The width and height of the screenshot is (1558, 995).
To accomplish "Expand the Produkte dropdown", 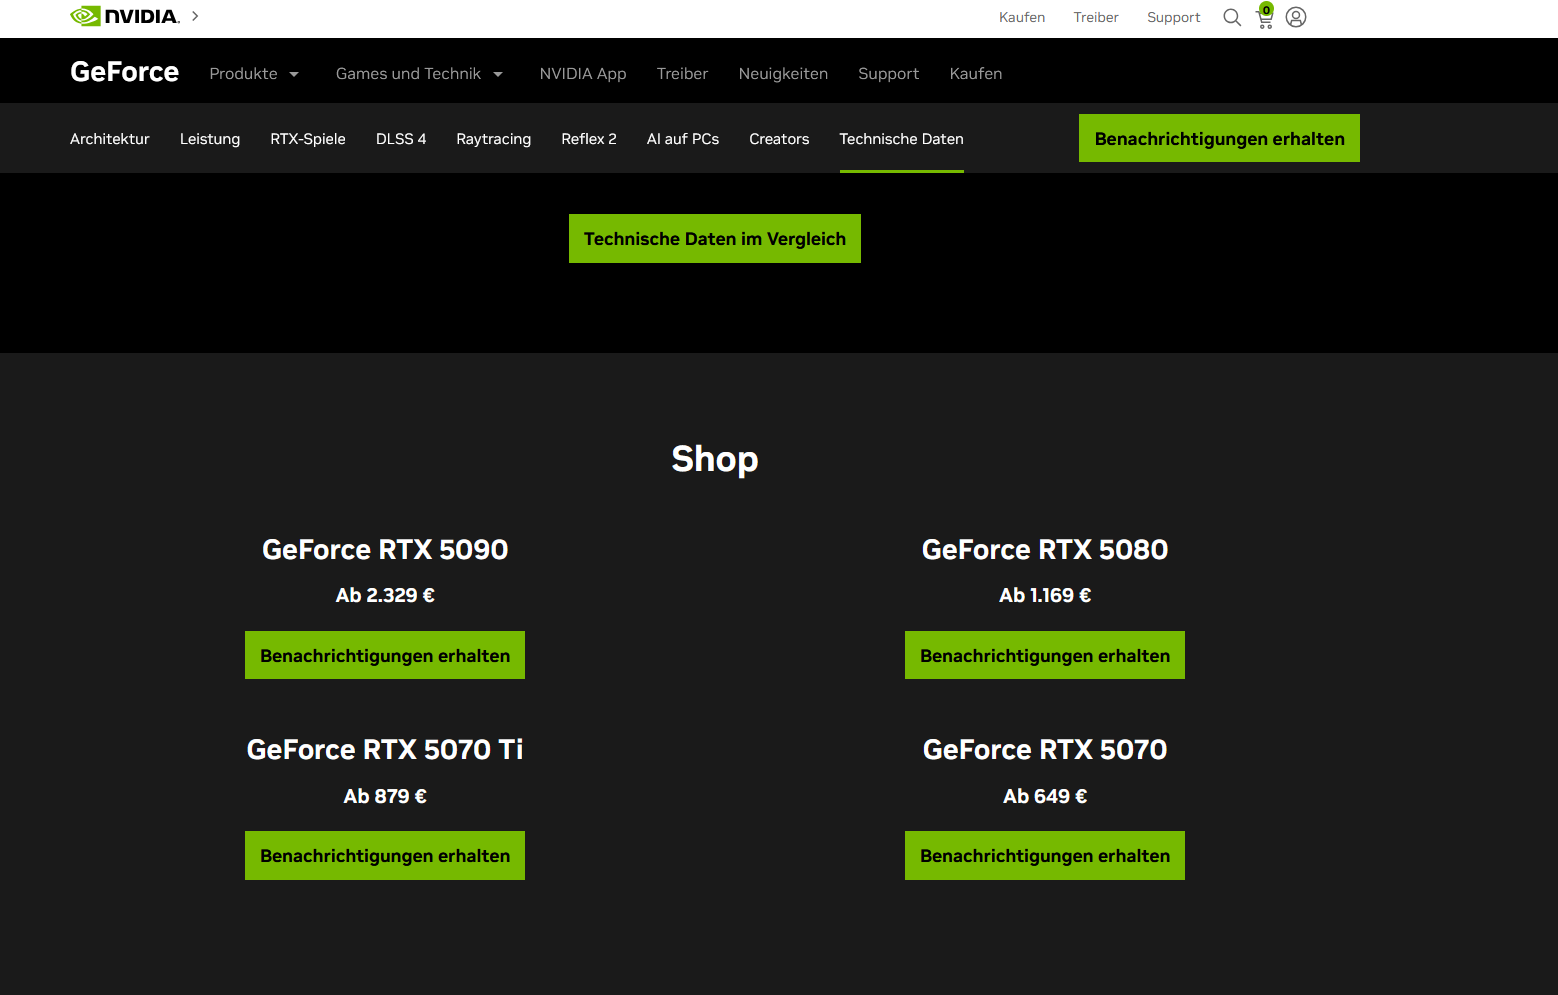I will point(254,74).
